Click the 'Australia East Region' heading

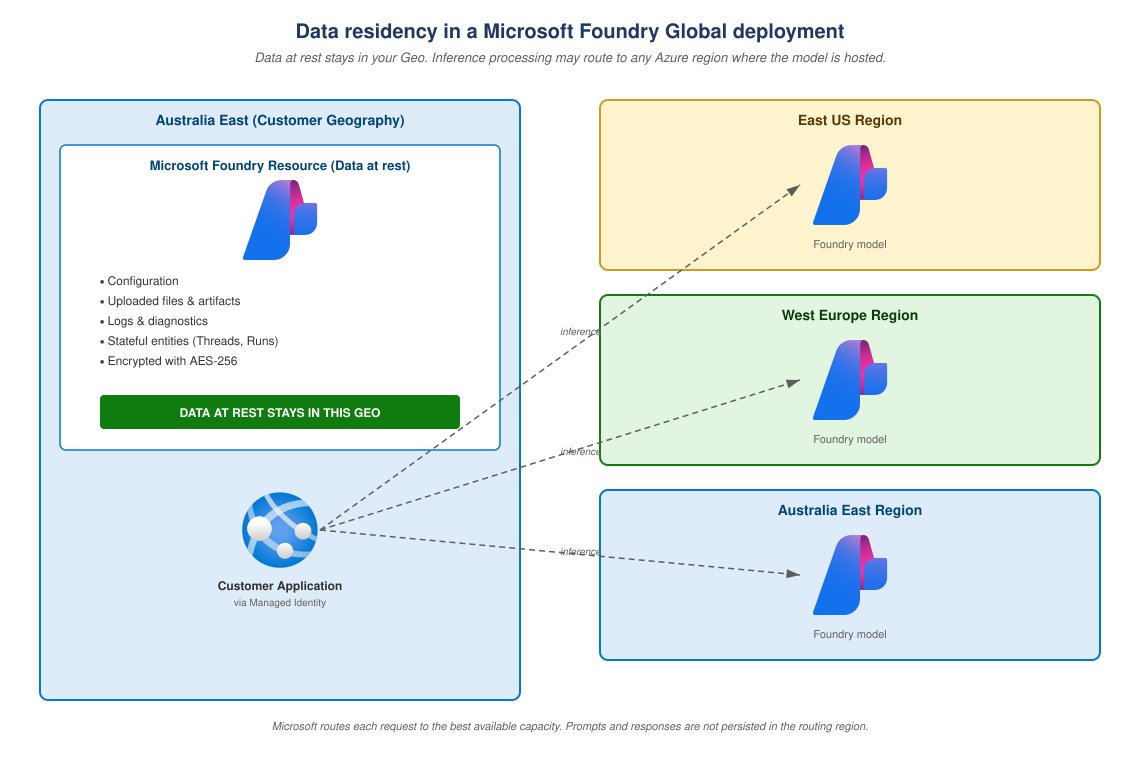[850, 511]
